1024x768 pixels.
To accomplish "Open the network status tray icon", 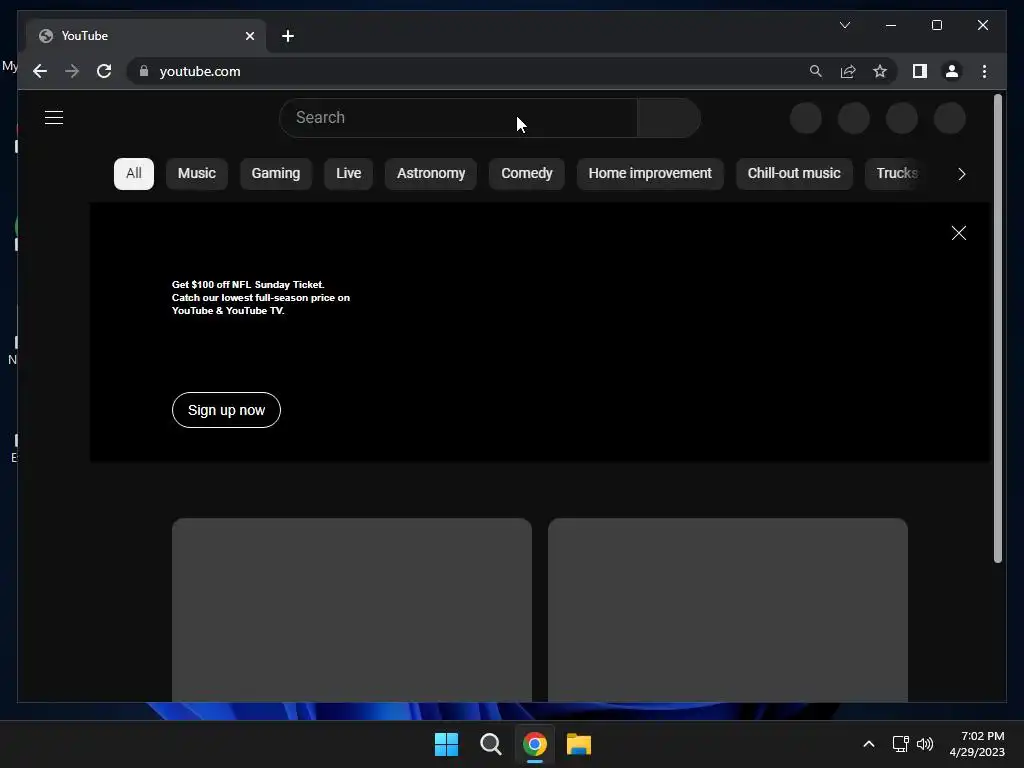I will pos(901,744).
